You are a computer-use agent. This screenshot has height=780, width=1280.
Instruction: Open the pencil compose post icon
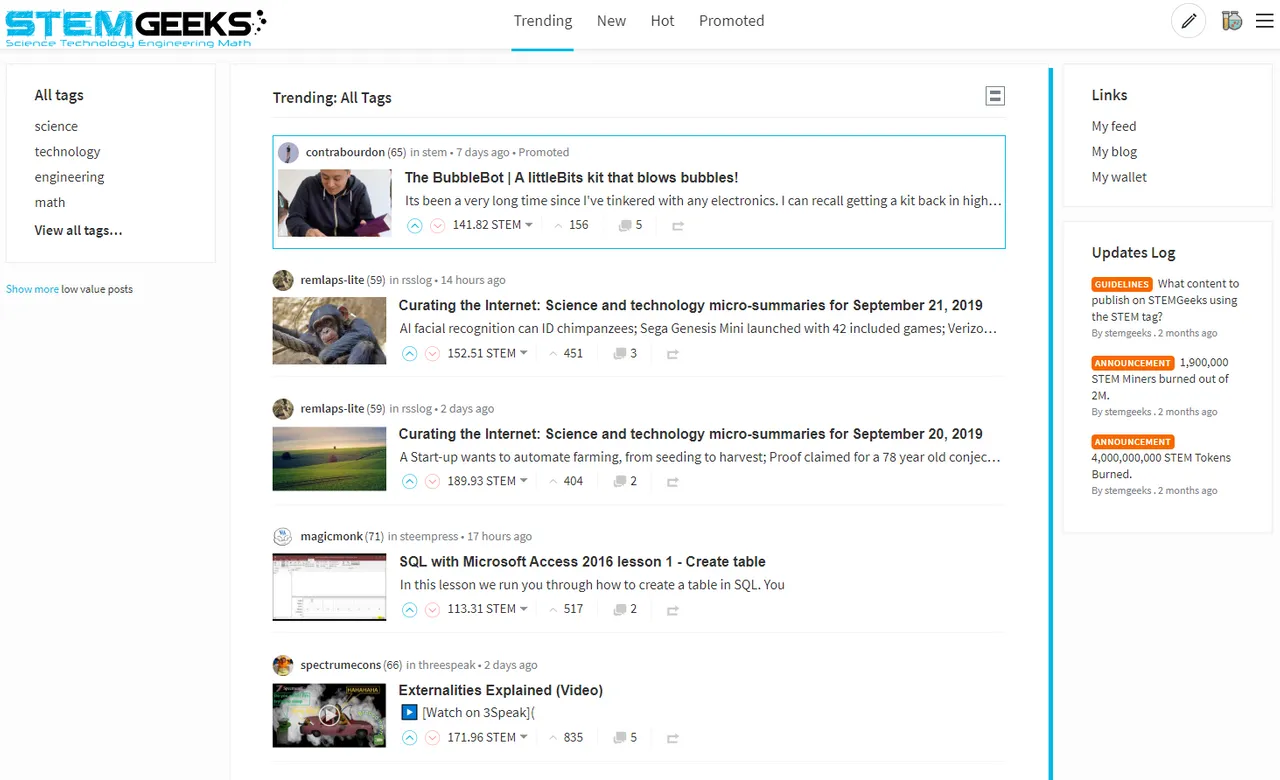pyautogui.click(x=1188, y=21)
